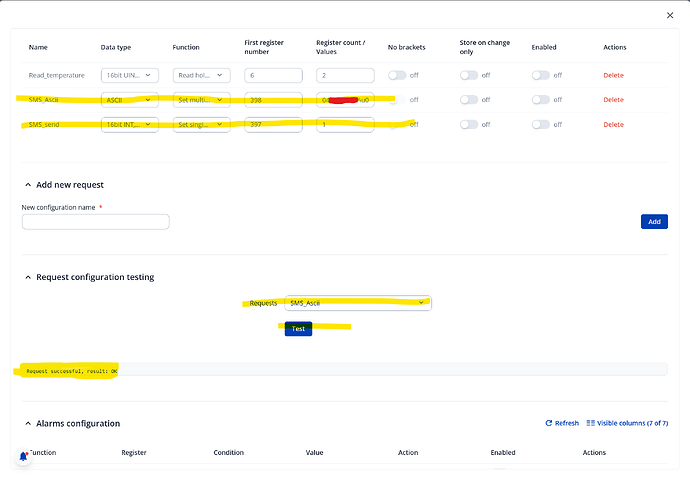This screenshot has width=690, height=478.
Task: Open the Requests dropdown showing SMS_Ascii
Action: [x=357, y=302]
